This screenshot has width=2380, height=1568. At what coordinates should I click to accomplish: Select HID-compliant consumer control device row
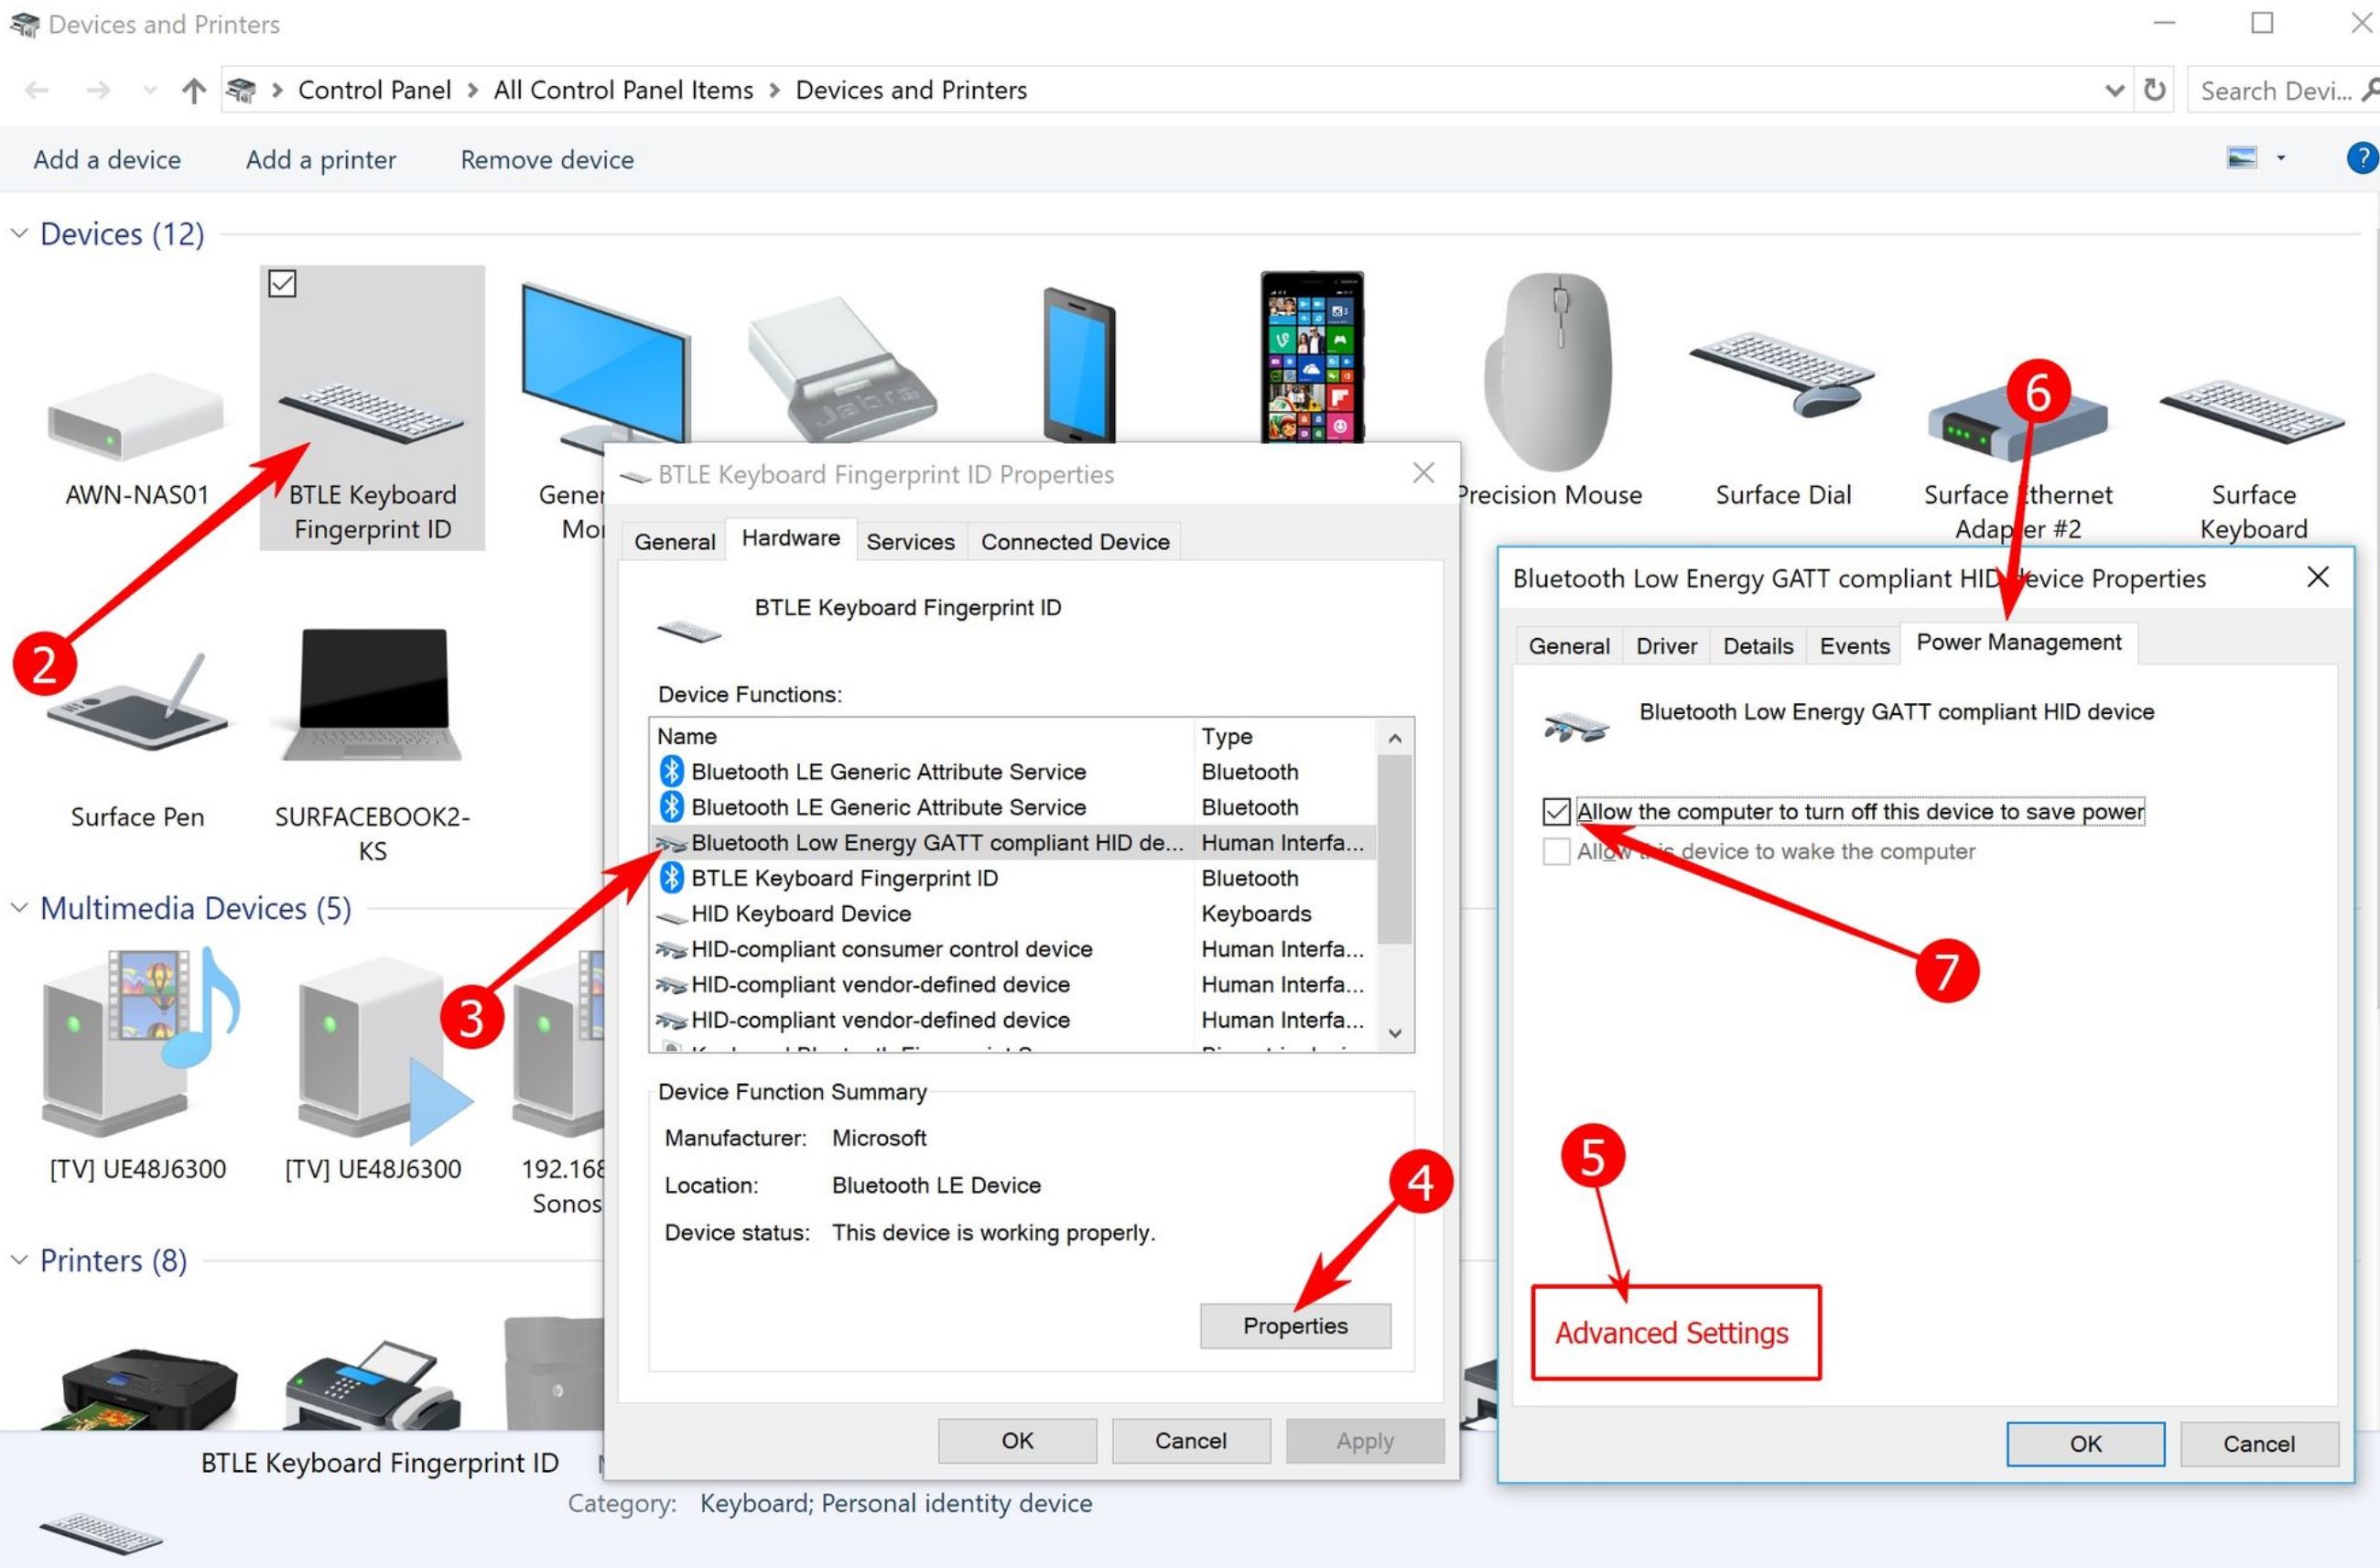[1012, 949]
